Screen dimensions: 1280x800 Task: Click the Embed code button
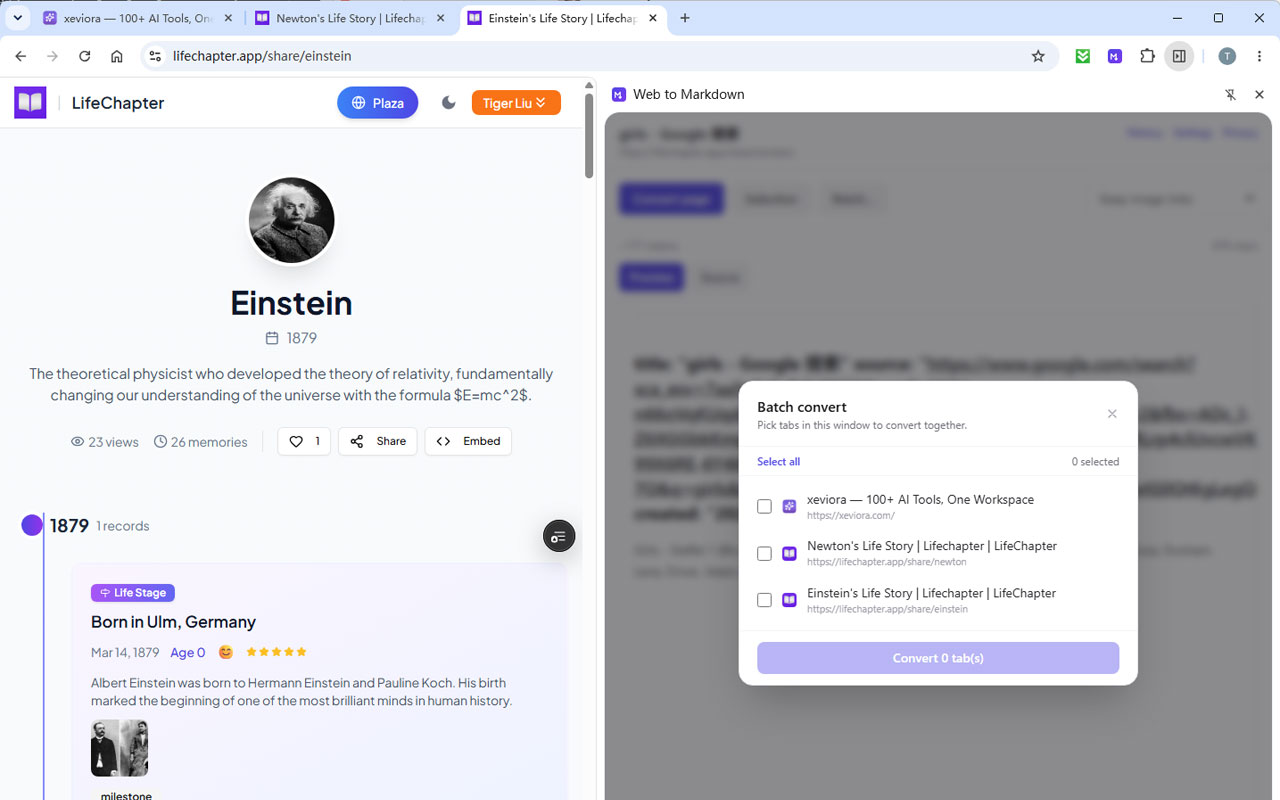[x=468, y=441]
